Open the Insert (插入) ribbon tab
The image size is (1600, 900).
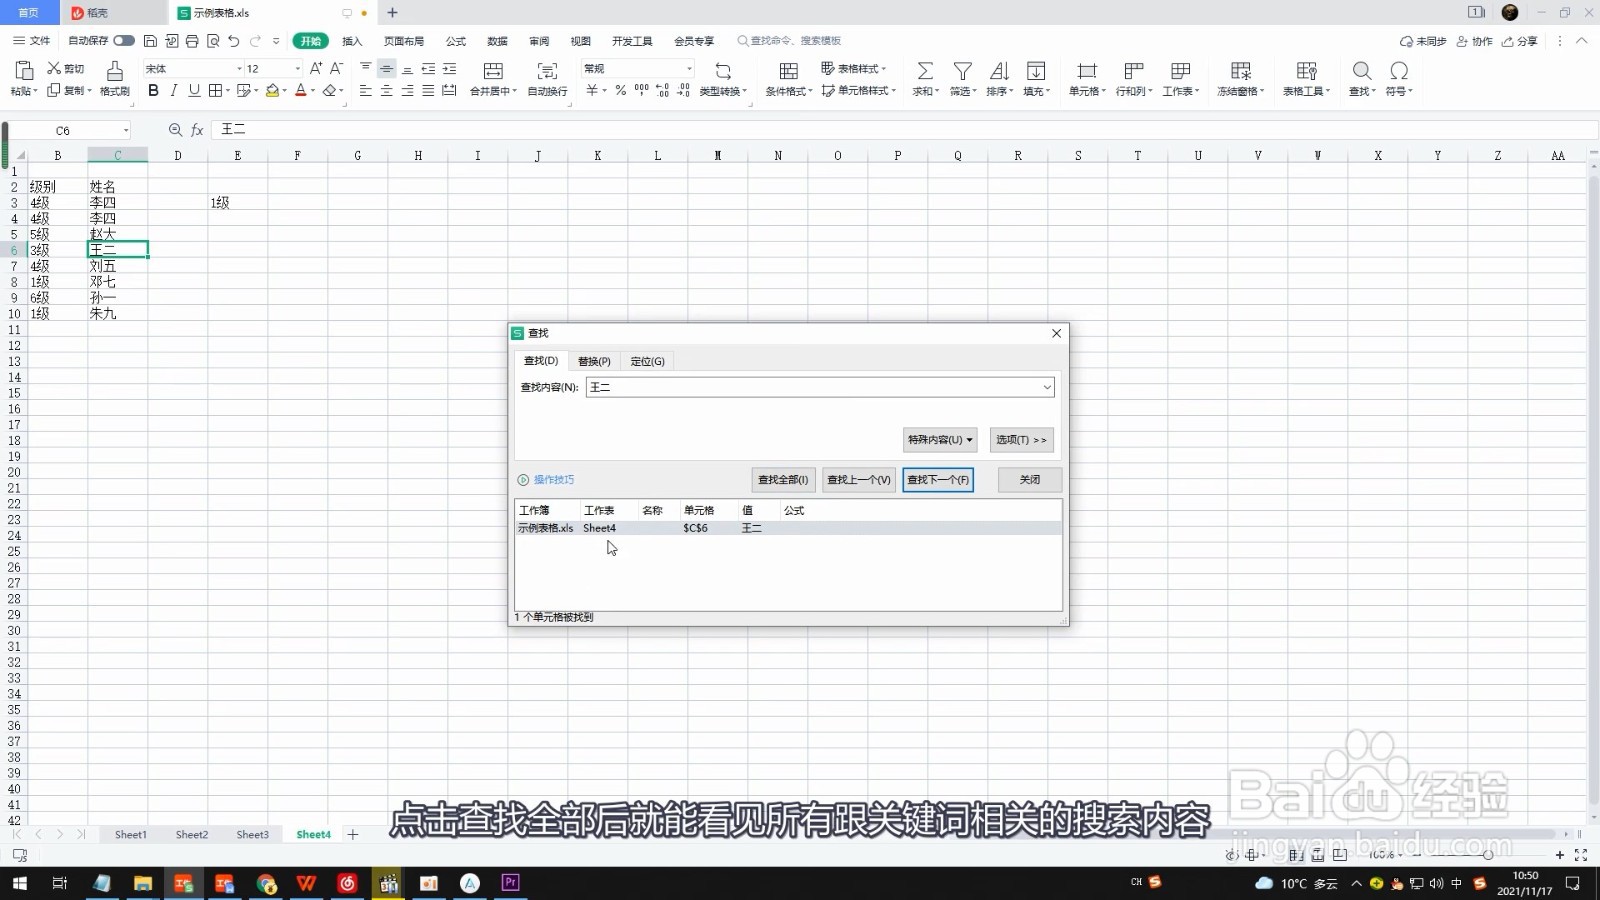[x=352, y=41]
